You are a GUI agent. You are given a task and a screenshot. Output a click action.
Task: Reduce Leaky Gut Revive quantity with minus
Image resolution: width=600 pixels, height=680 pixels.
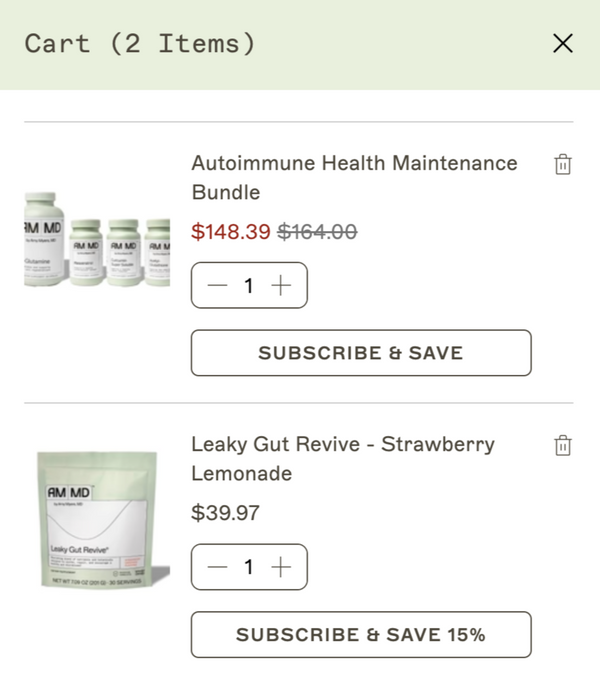(x=218, y=567)
